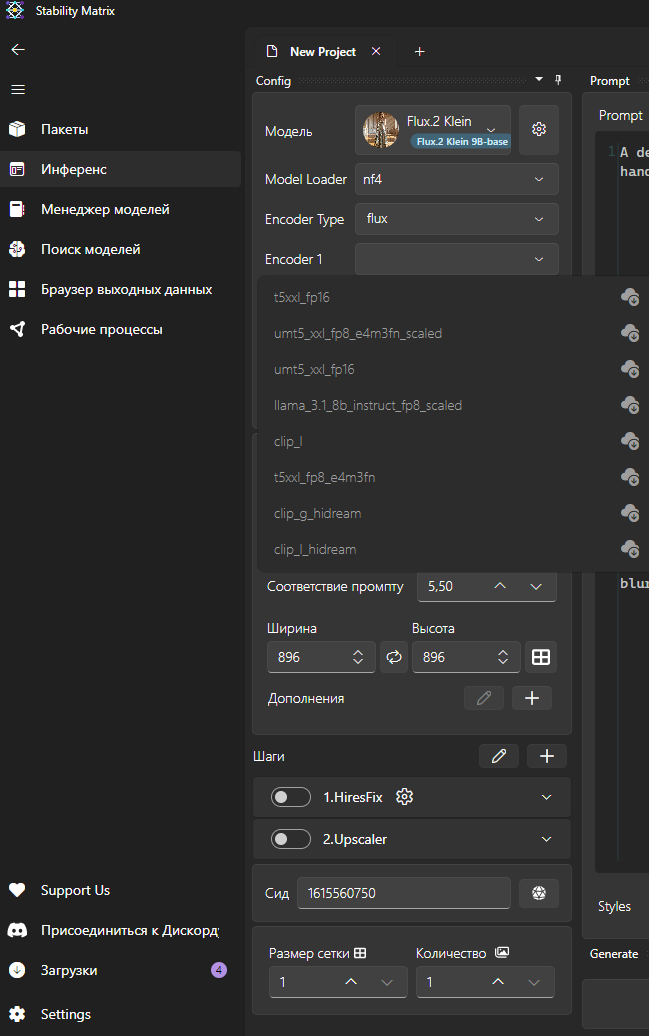Screen dimensions: 649x1036
Task: Decrease Соответствие промпту value
Action: [536, 586]
